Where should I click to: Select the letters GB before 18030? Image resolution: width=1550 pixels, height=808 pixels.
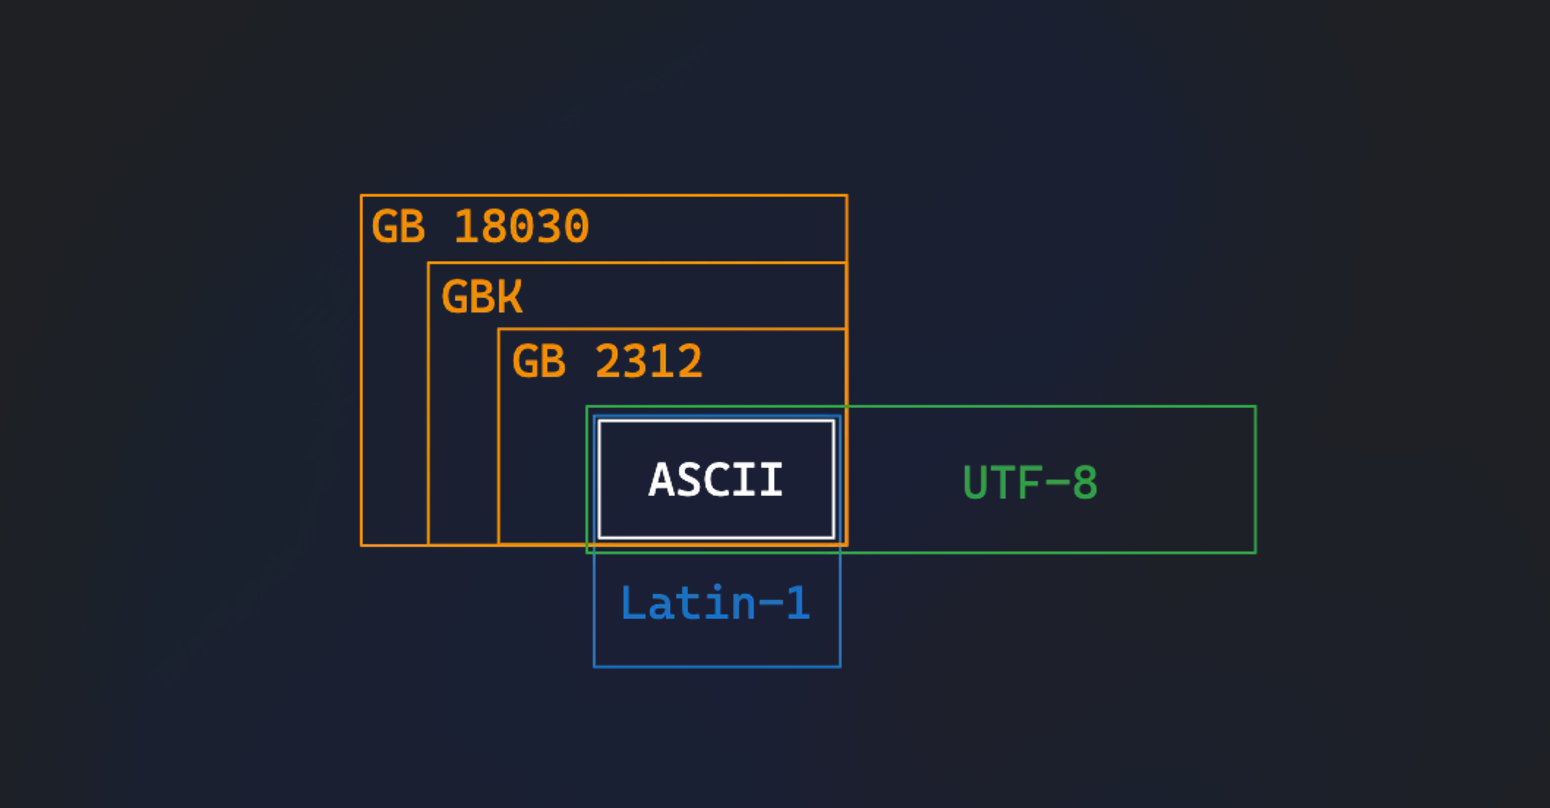pyautogui.click(x=398, y=227)
